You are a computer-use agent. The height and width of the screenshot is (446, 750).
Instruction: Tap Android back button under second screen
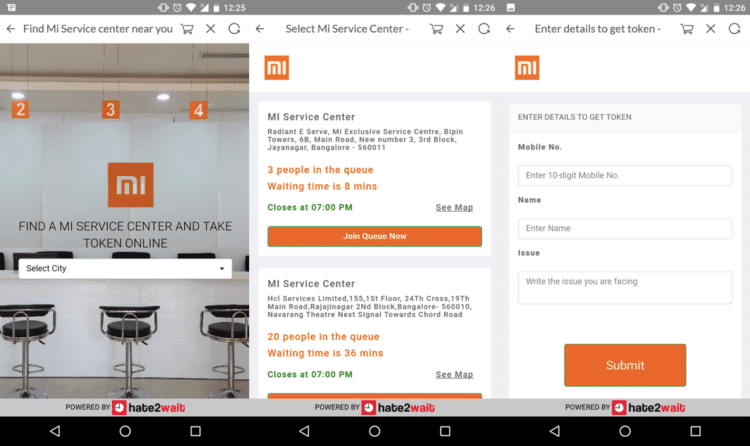pos(304,431)
